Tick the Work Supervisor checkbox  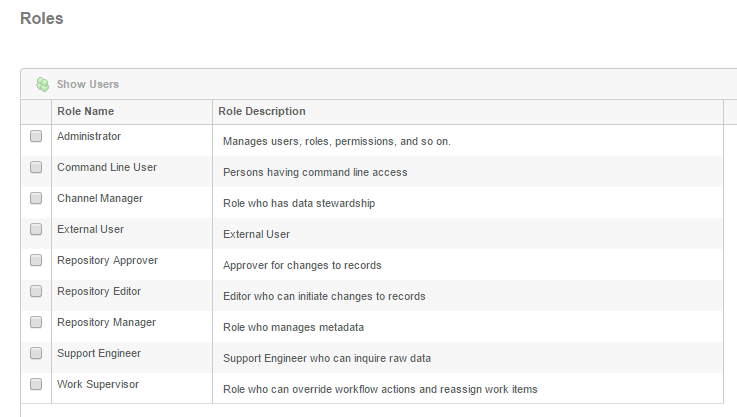point(36,384)
